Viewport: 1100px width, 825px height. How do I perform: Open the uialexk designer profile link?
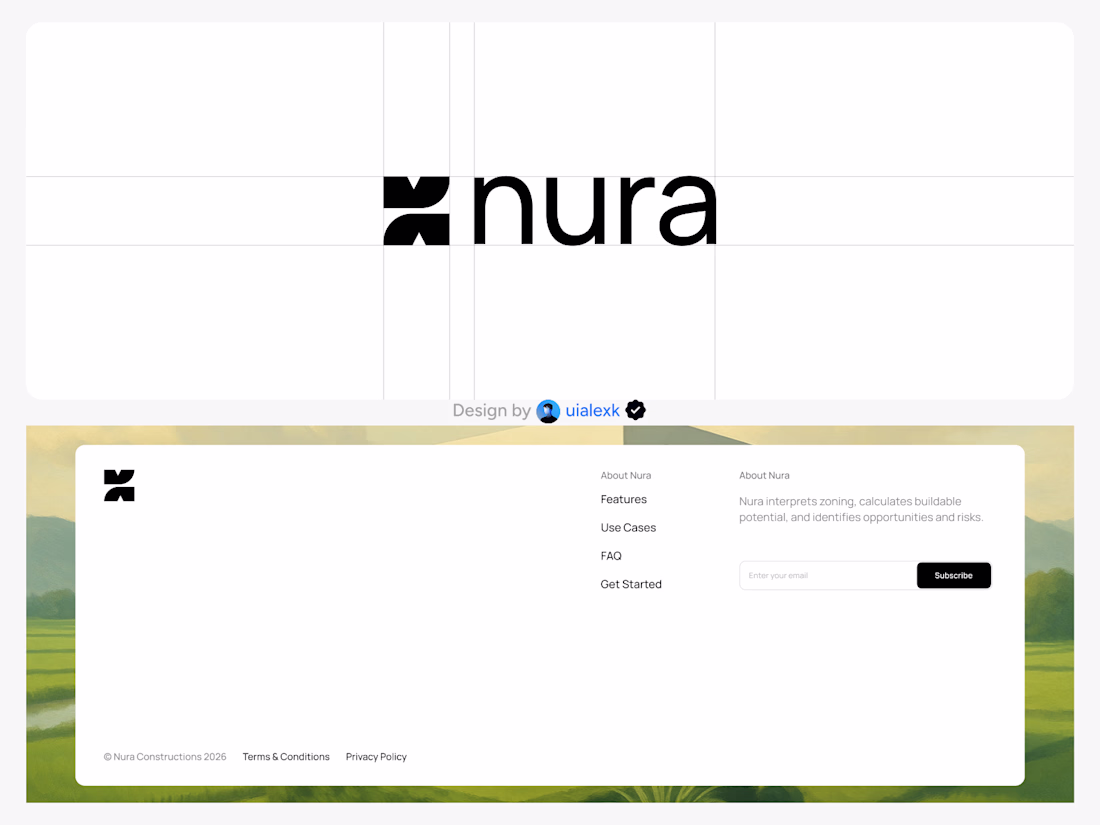point(592,410)
